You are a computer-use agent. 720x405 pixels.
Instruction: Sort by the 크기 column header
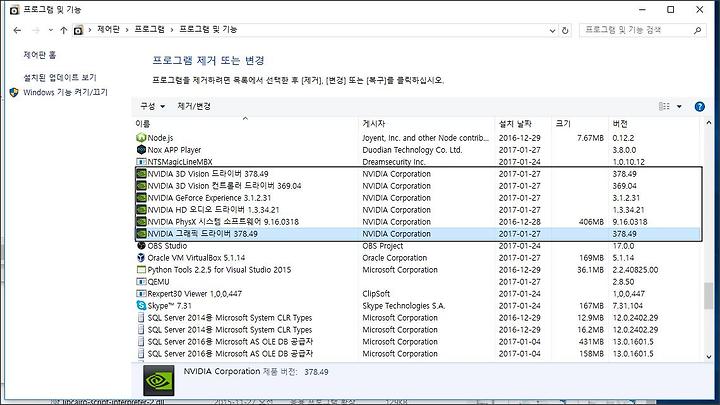(580, 124)
